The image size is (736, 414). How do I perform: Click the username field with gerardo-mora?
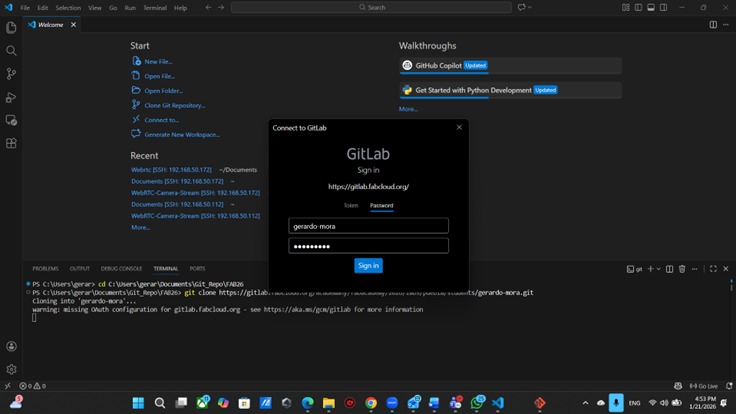(368, 226)
